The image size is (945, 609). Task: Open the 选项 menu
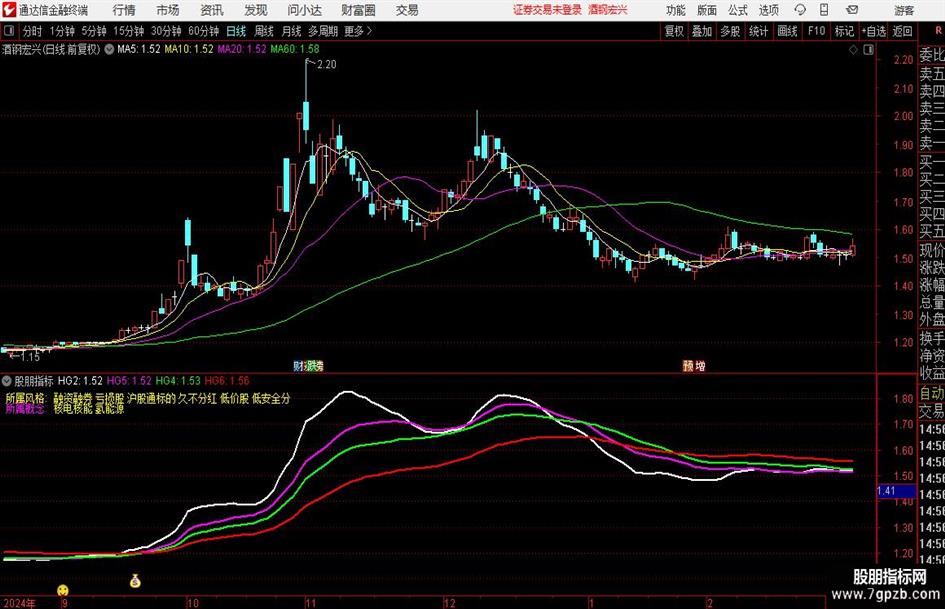[x=768, y=10]
